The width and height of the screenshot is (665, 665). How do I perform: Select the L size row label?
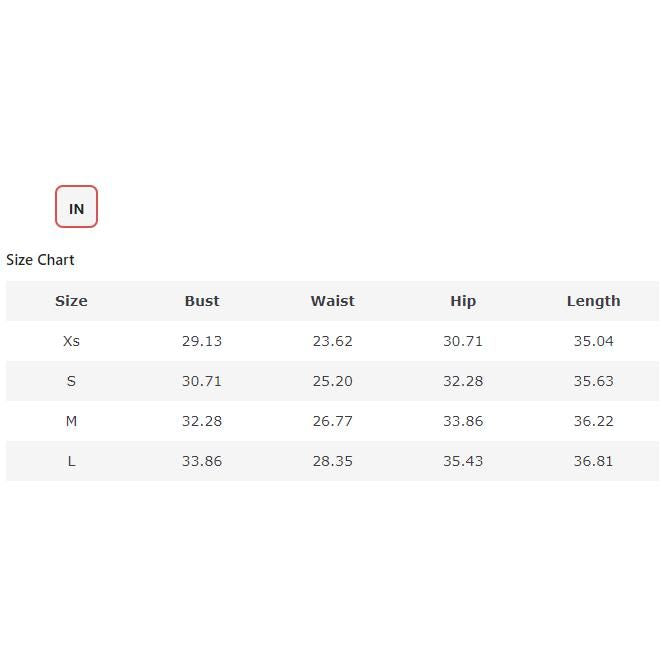[71, 461]
